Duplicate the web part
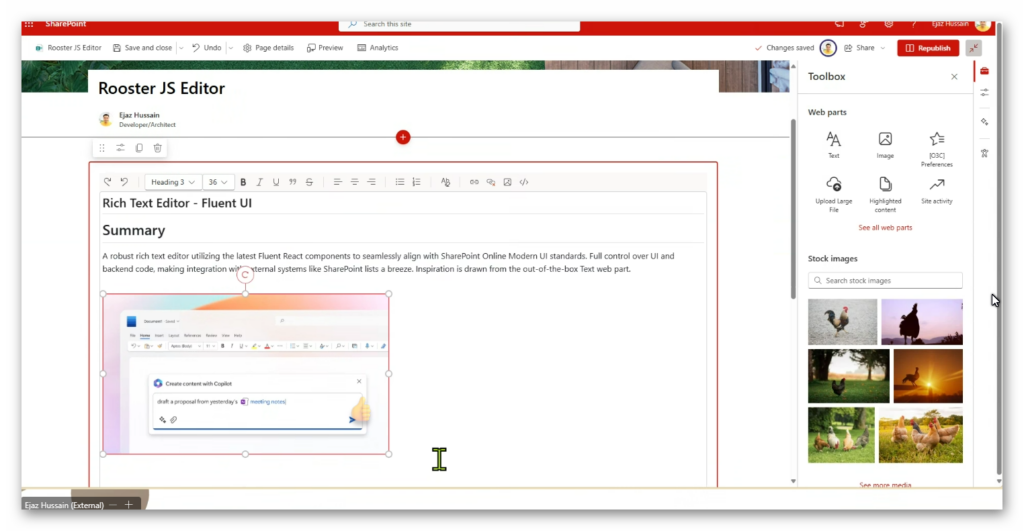This screenshot has height=531, width=1024. click(139, 148)
